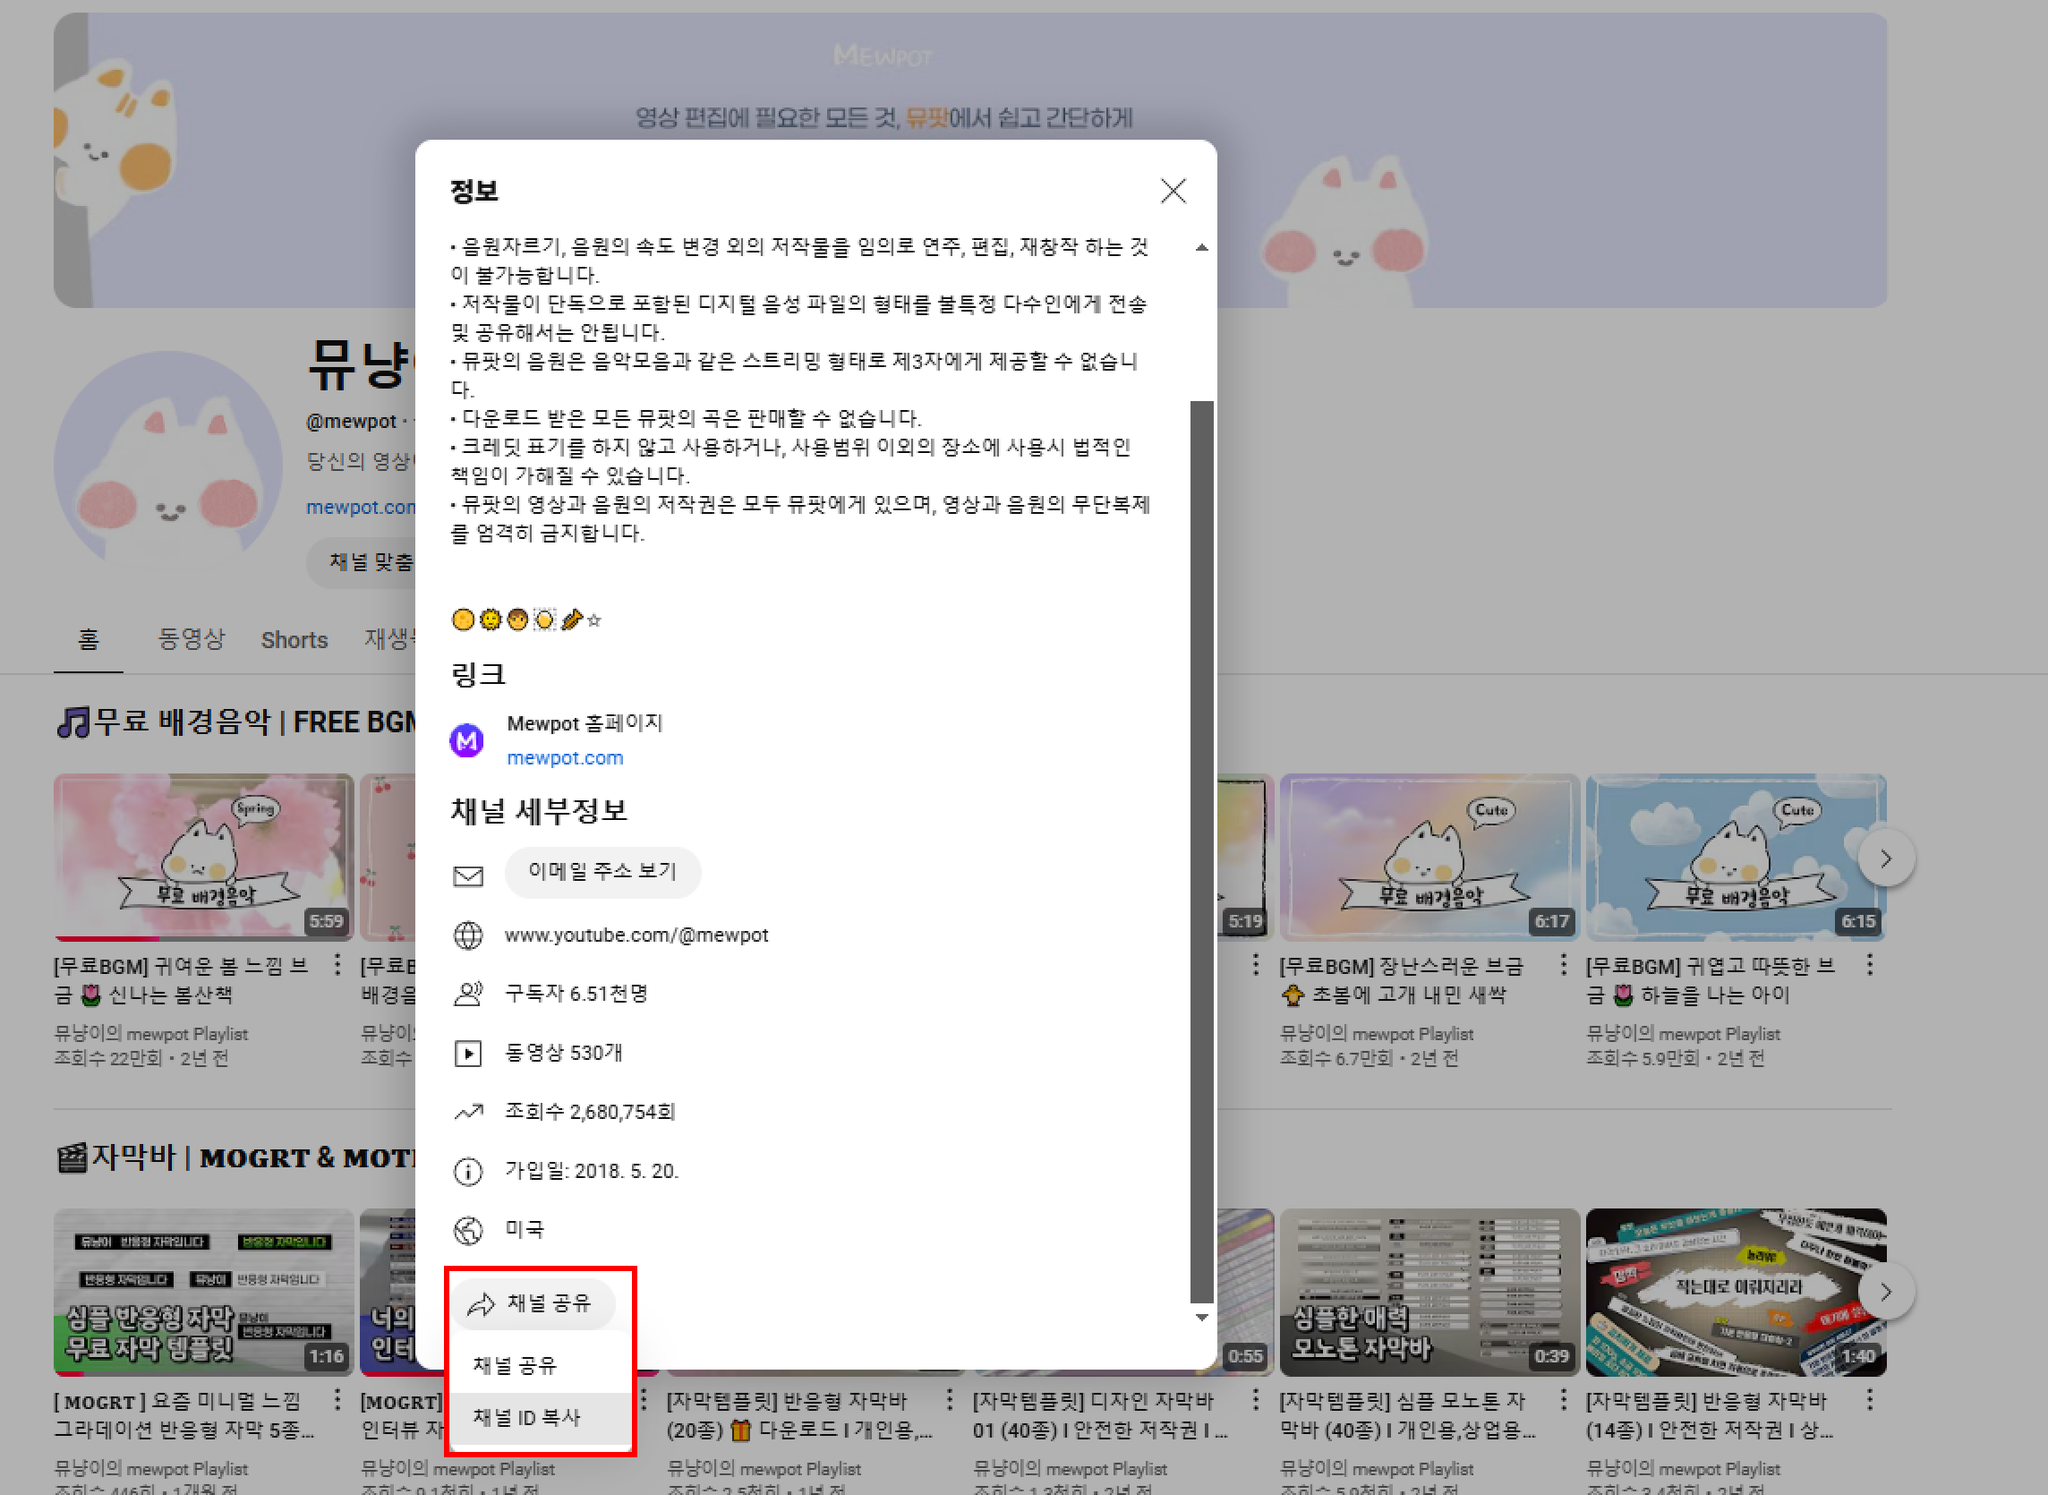Click the 조회수 2,680,754회 text
The image size is (2048, 1495).
tap(590, 1112)
